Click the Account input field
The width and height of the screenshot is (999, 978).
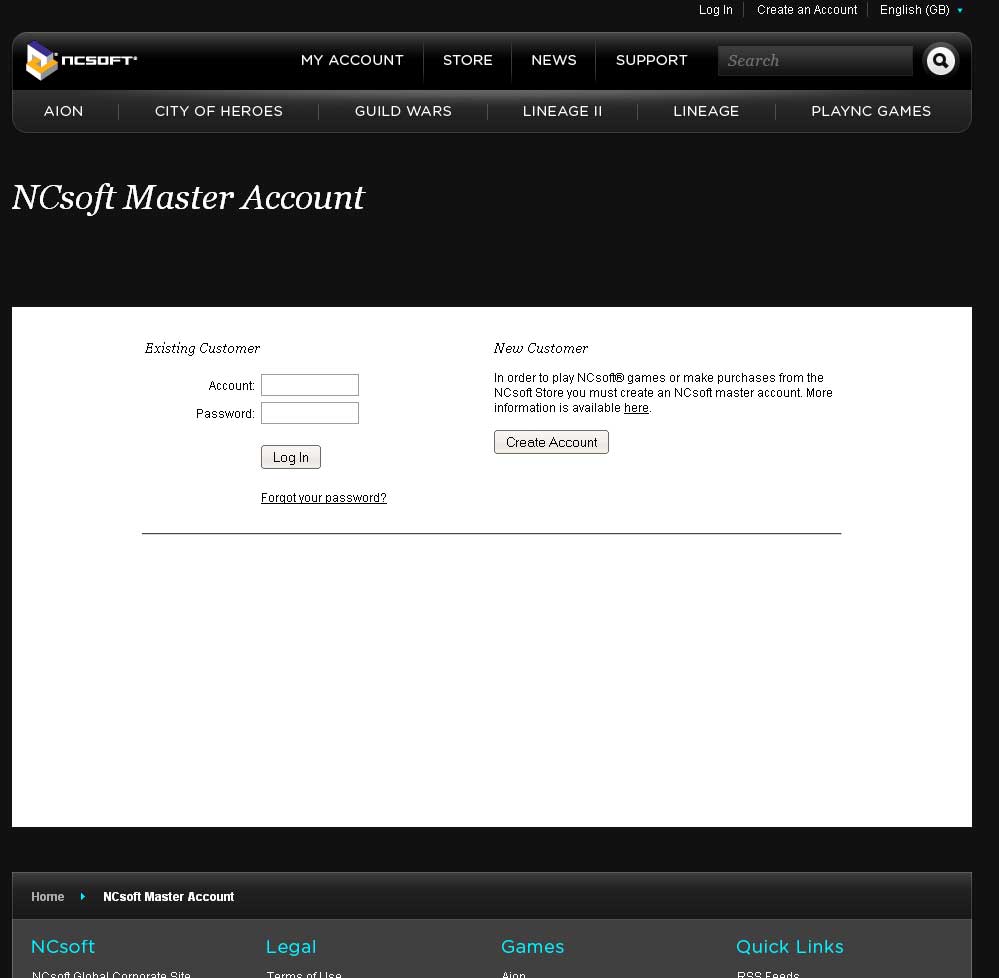click(x=310, y=385)
